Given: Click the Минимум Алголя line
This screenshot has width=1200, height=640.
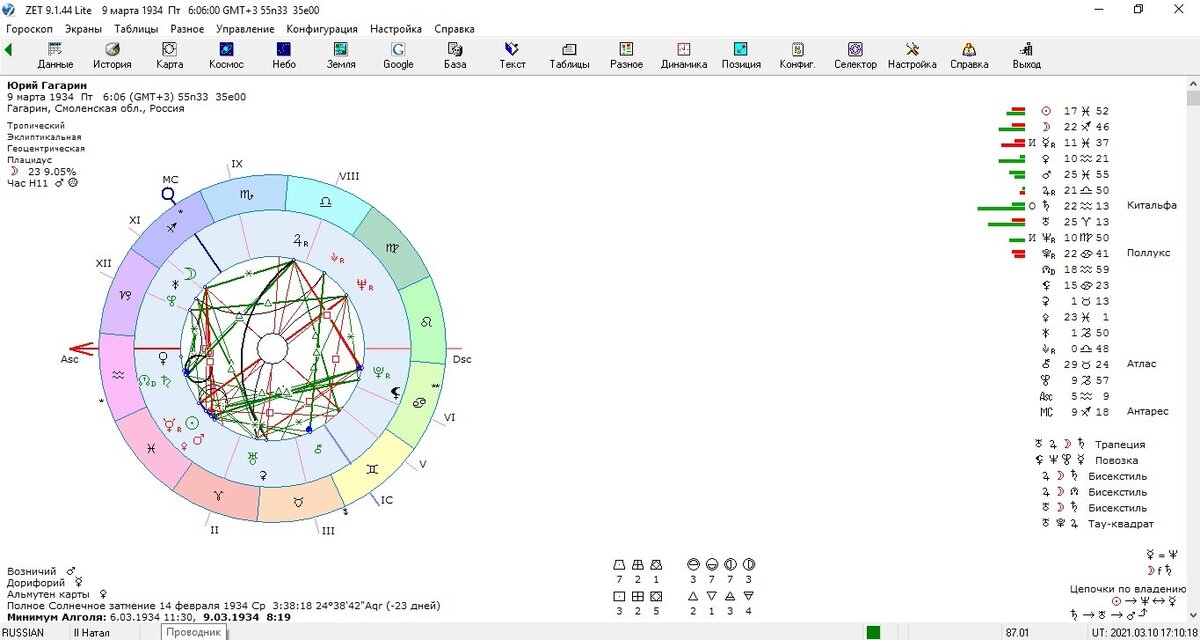Looking at the screenshot, I should (x=148, y=618).
